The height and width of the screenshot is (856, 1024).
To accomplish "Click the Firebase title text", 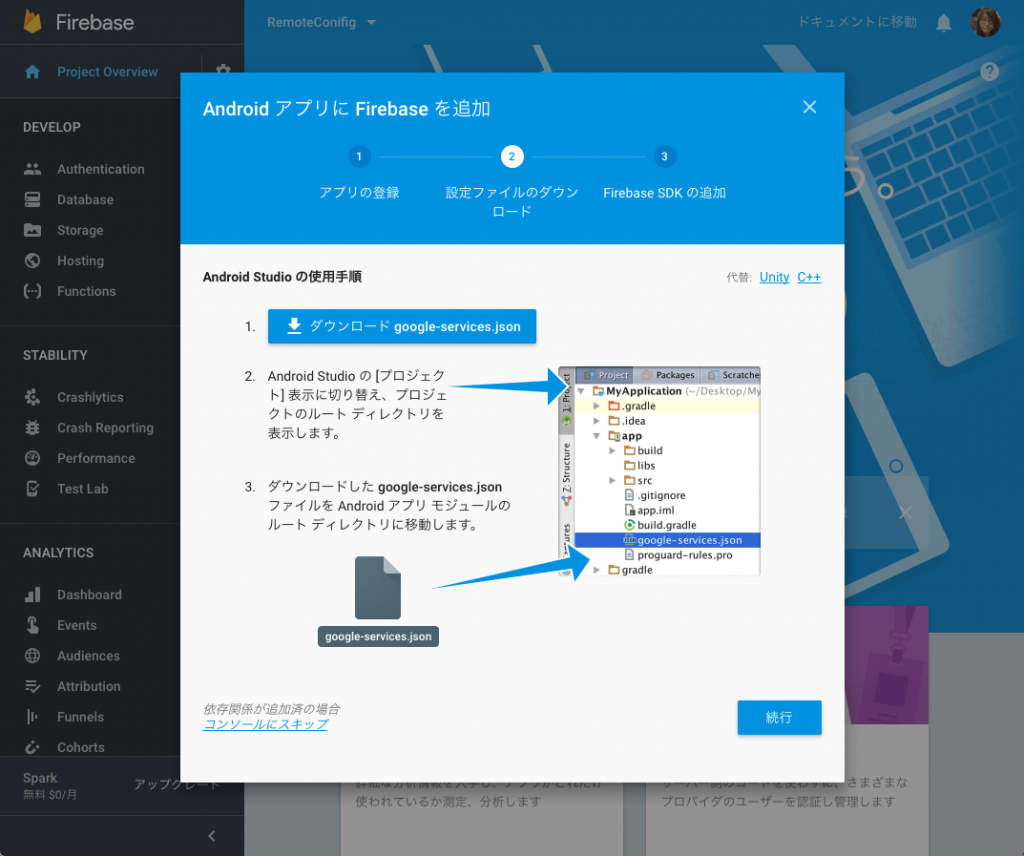I will click(x=95, y=22).
